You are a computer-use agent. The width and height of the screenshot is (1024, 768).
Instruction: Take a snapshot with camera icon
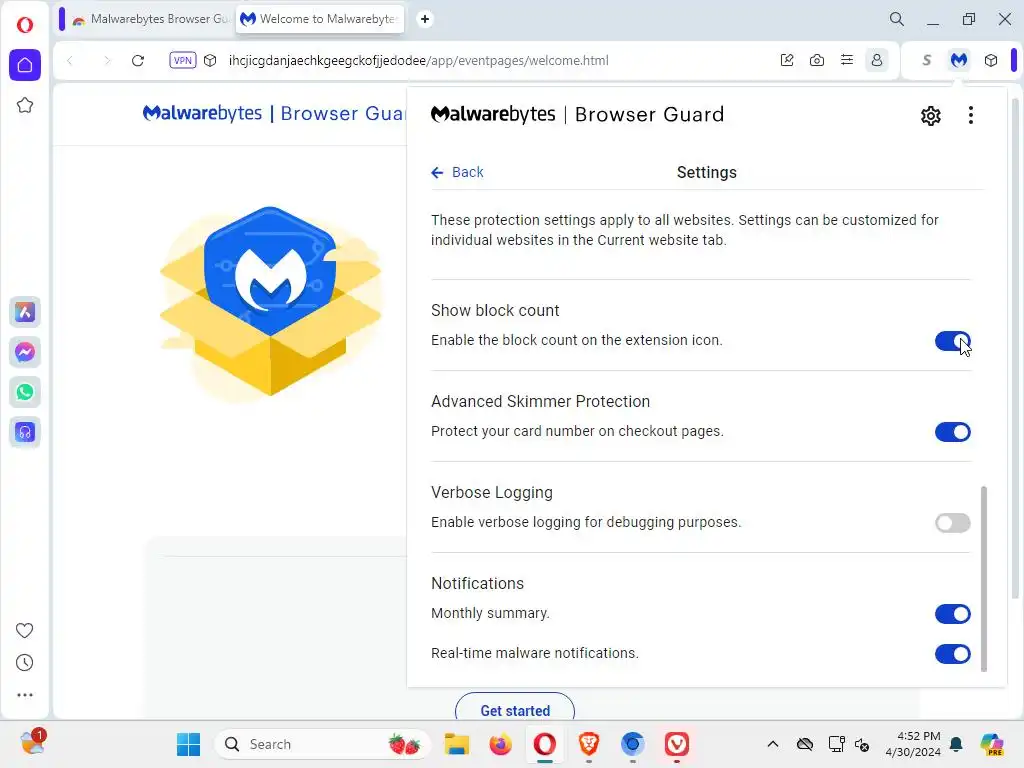[x=816, y=60]
